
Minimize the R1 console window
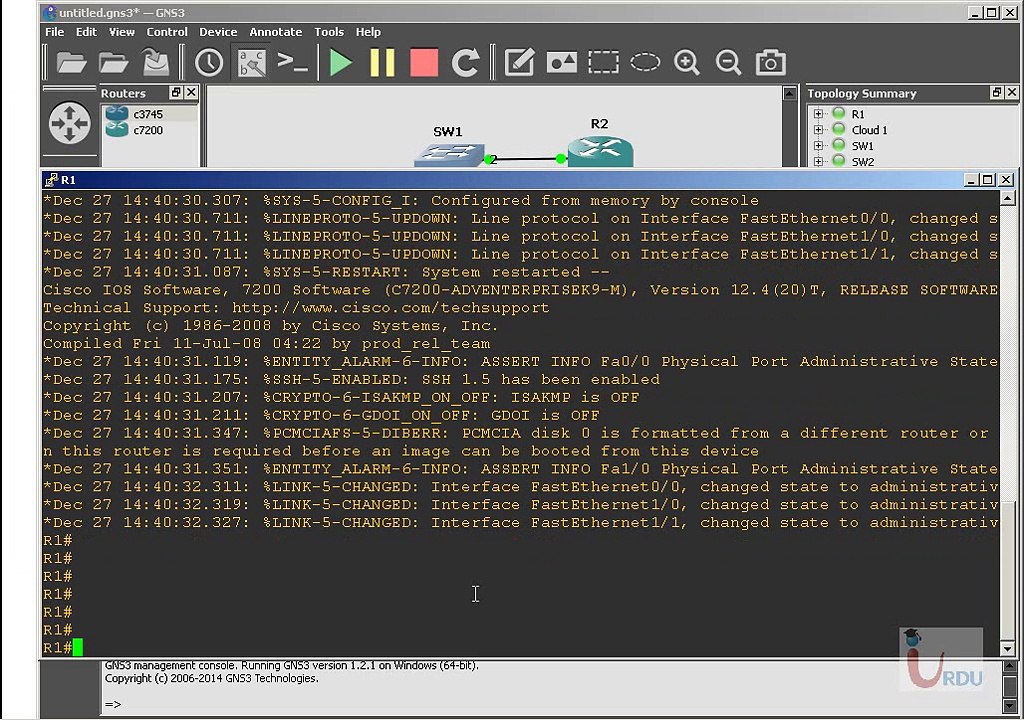[x=971, y=180]
